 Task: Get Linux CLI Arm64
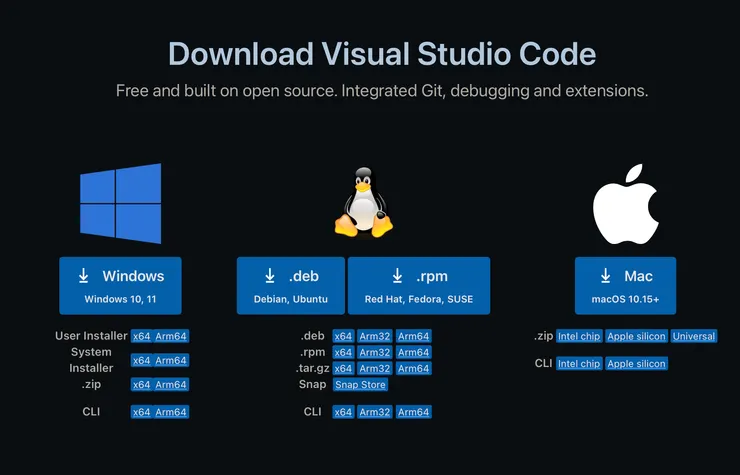click(x=413, y=412)
